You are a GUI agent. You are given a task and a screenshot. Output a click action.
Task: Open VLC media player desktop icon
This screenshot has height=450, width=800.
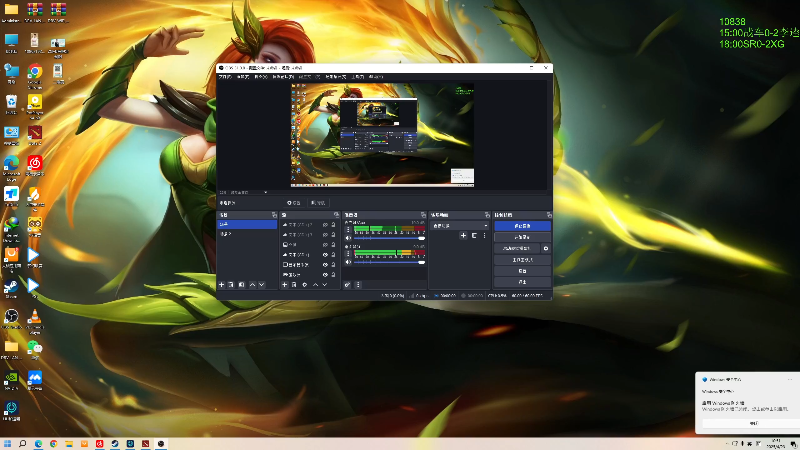click(x=35, y=320)
